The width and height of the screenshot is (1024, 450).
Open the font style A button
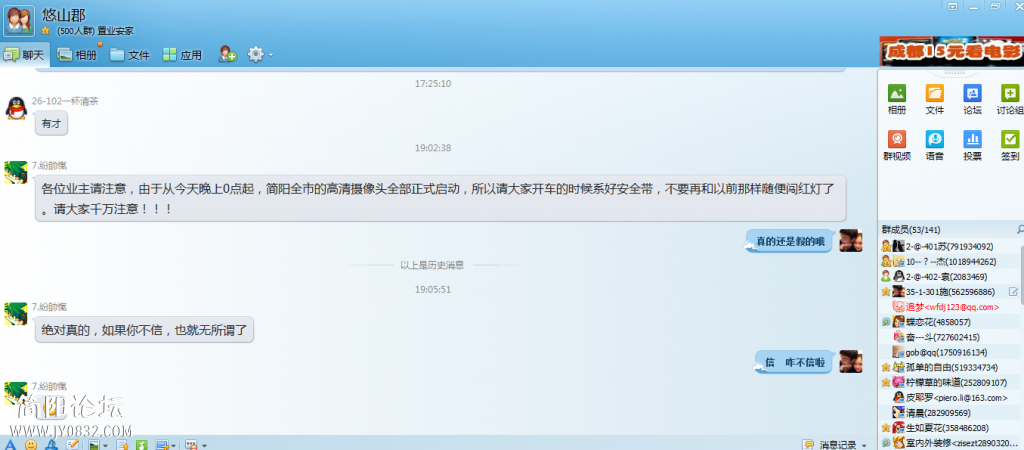pyautogui.click(x=10, y=445)
